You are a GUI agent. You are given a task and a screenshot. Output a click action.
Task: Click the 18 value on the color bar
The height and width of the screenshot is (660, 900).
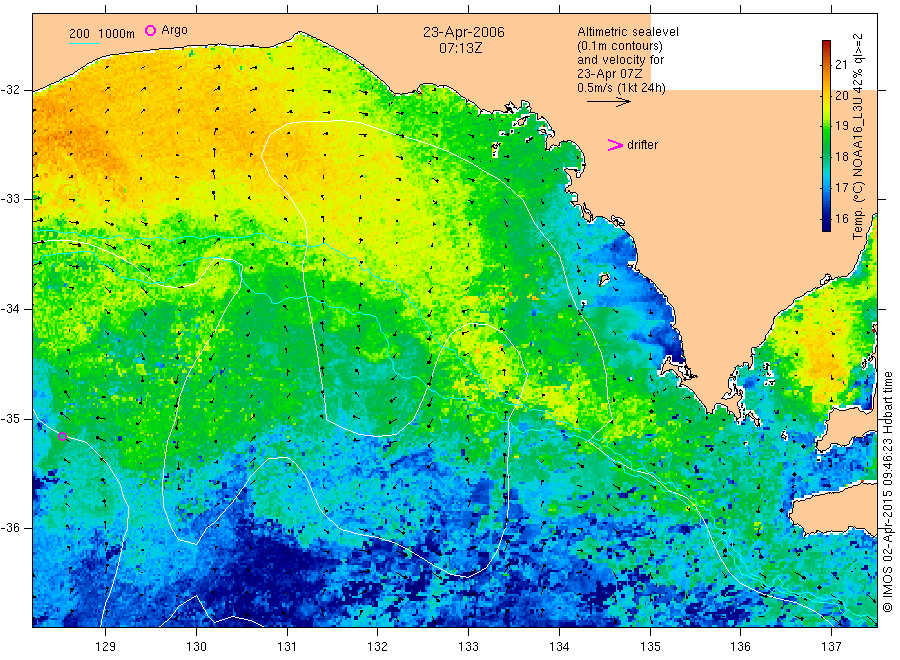(x=841, y=157)
